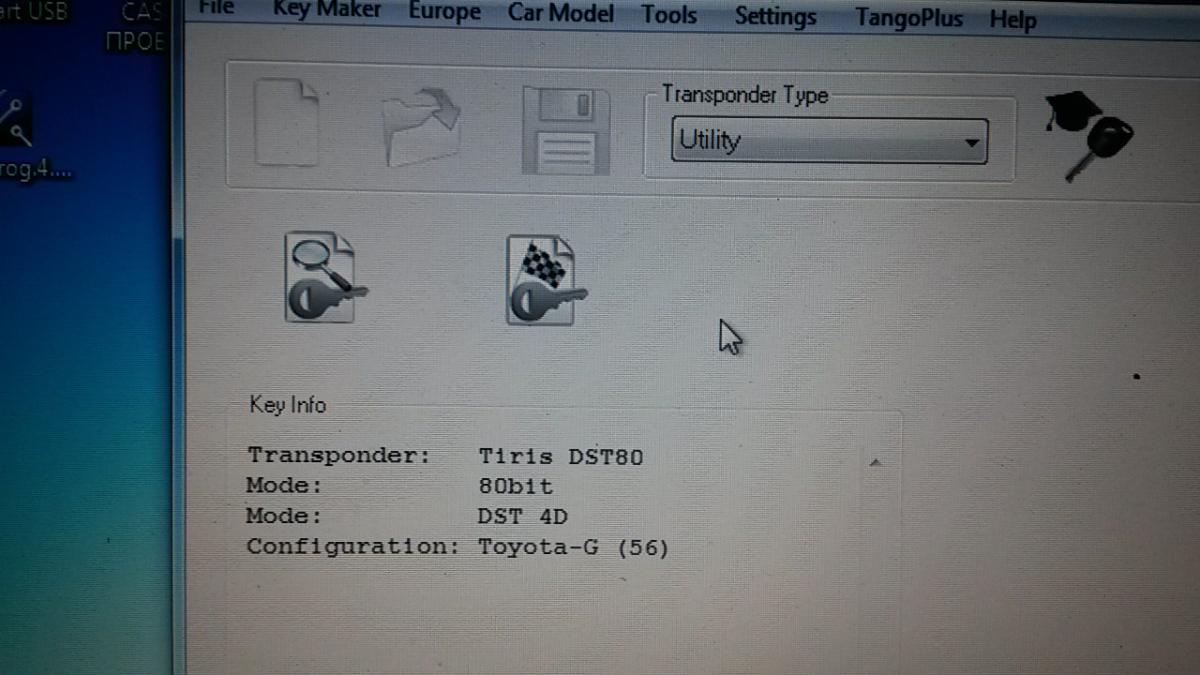Click the Key Info scroll up arrow
1200x675 pixels.
tap(875, 463)
